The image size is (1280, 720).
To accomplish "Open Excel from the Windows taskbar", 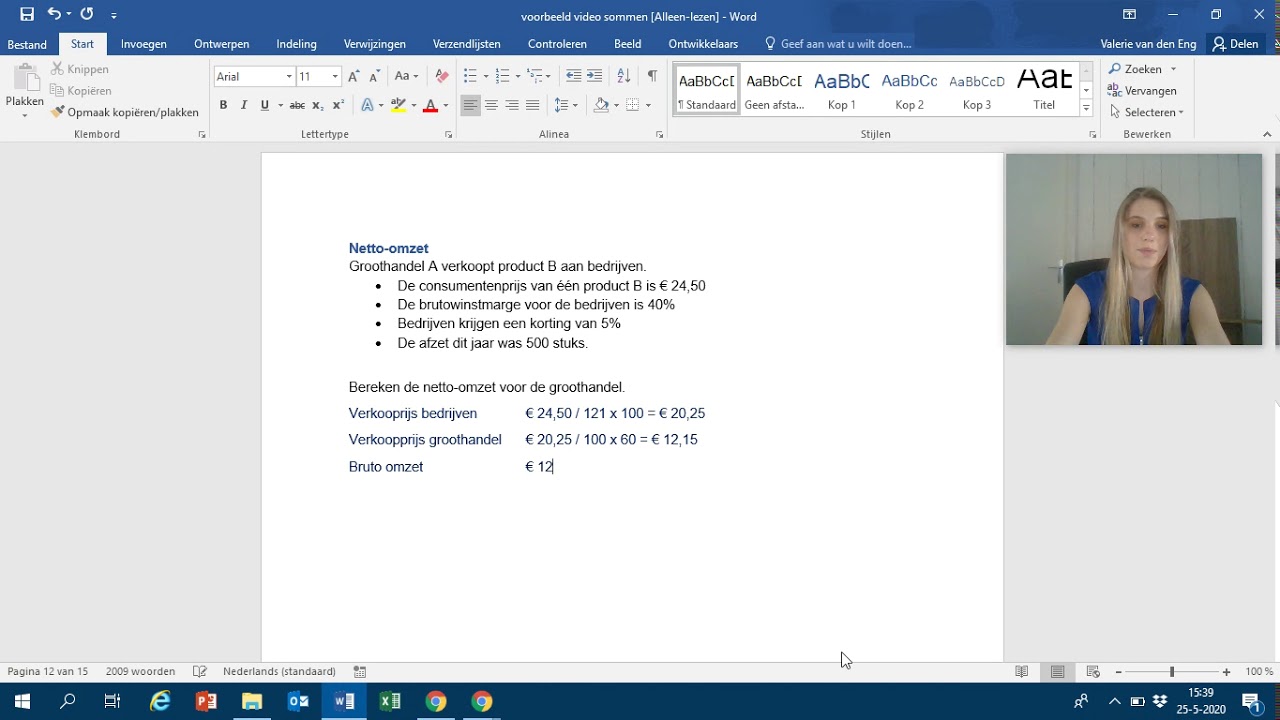I will point(390,701).
